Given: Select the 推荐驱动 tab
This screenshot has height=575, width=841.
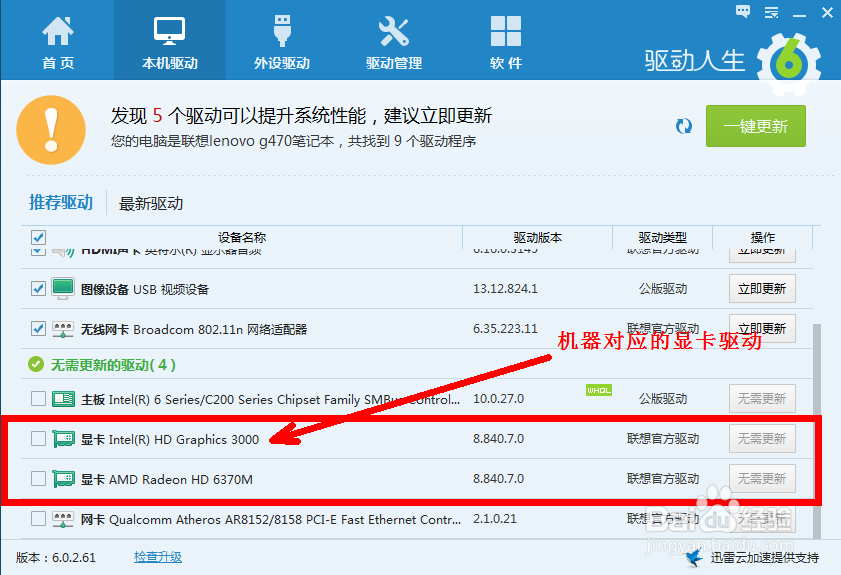Looking at the screenshot, I should 61,202.
